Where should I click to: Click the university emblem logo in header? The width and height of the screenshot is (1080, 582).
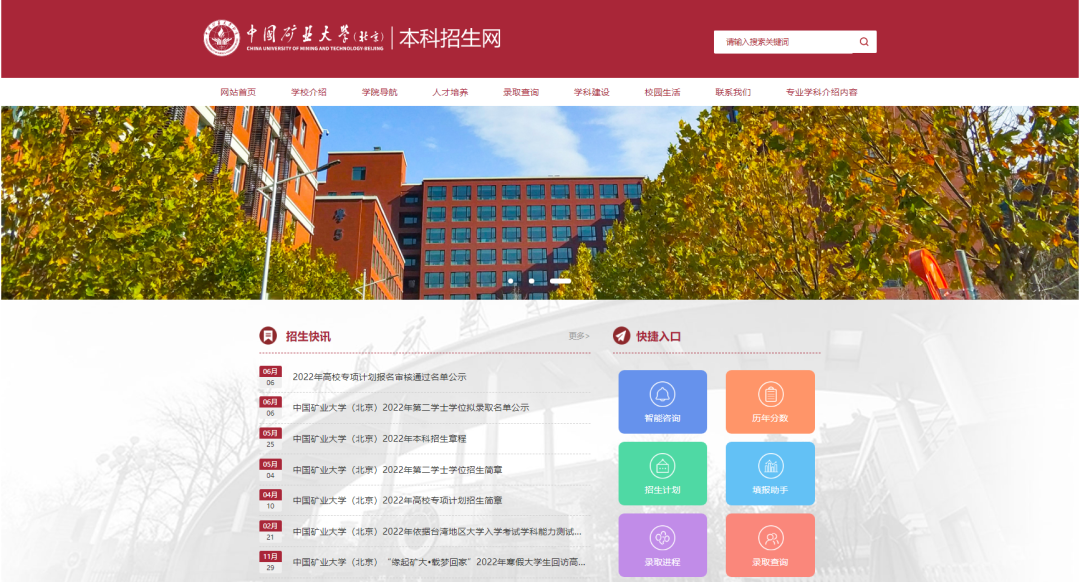point(222,38)
